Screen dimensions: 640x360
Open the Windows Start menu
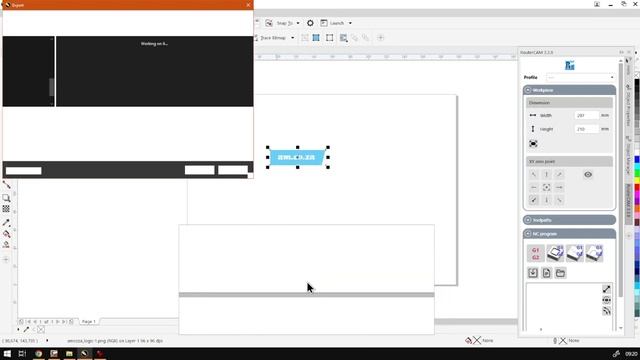click(x=7, y=353)
